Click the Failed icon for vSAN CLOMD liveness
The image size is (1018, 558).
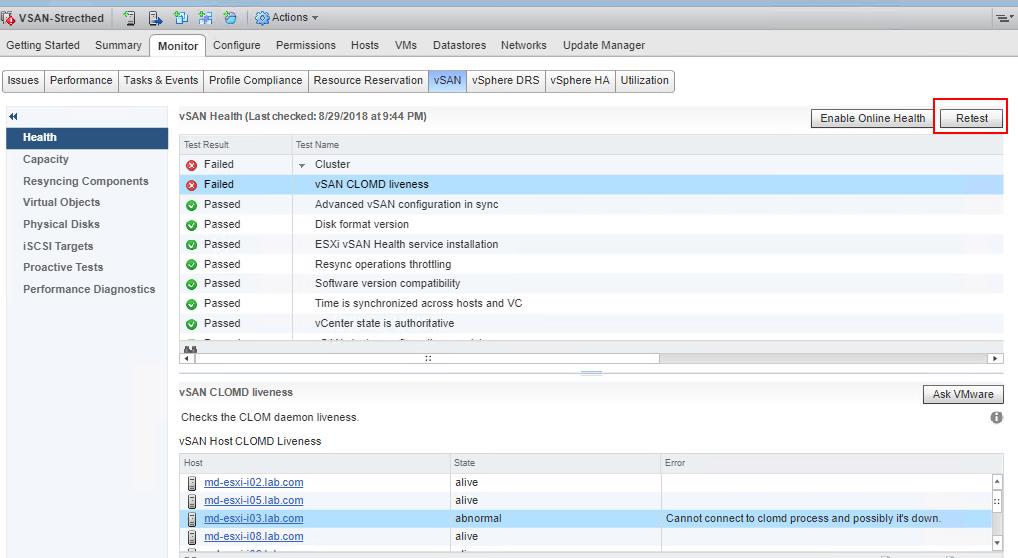click(192, 185)
